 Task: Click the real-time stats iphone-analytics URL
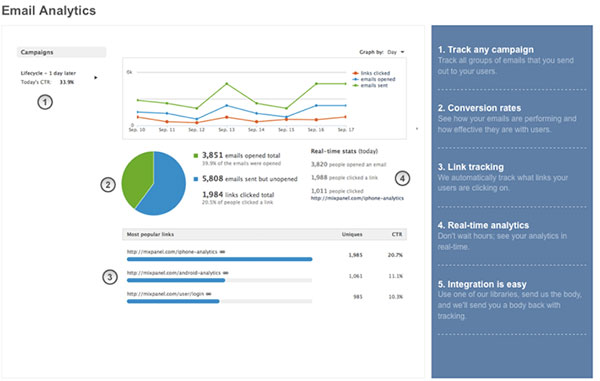pyautogui.click(x=357, y=198)
